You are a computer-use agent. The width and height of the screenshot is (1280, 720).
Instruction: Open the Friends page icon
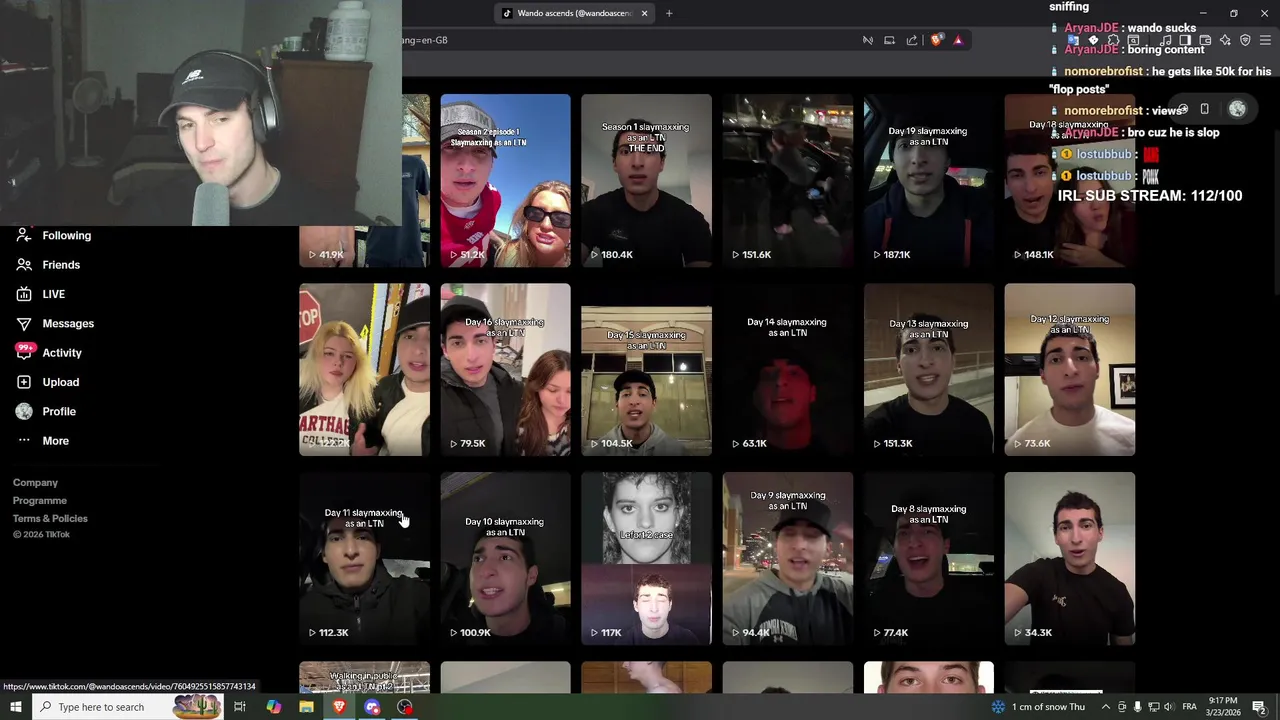click(24, 265)
